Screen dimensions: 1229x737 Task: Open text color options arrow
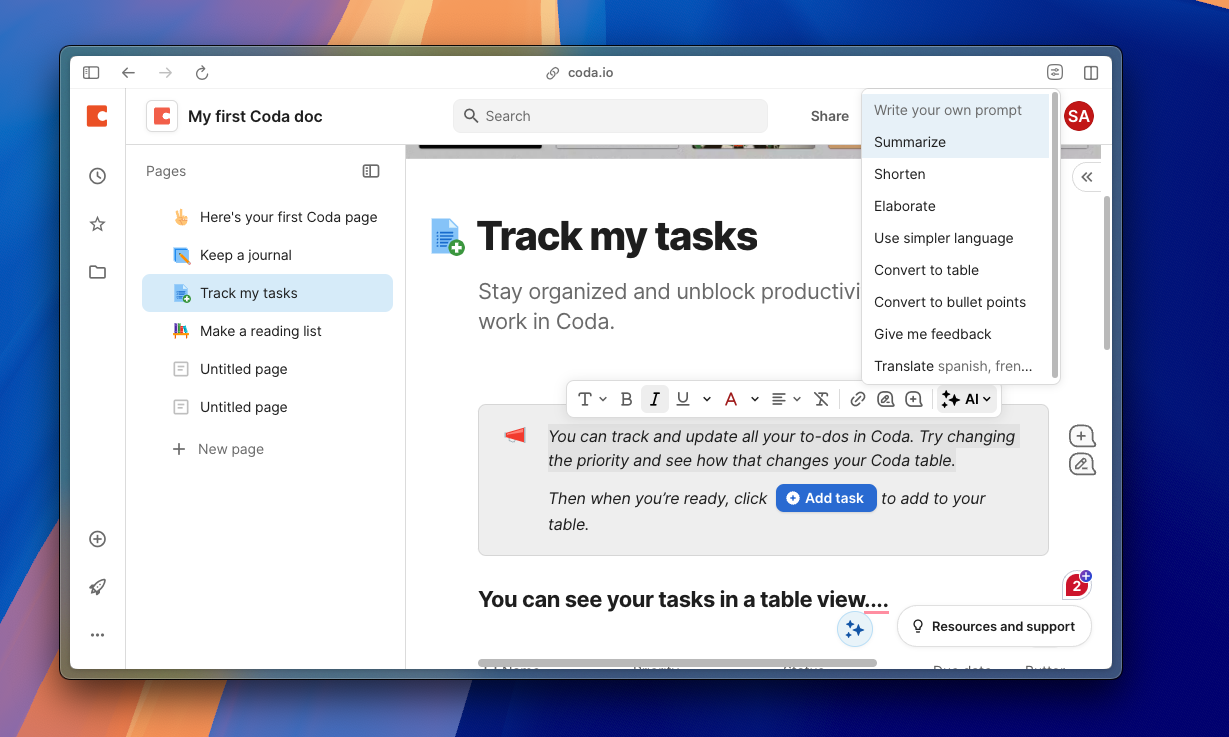pyautogui.click(x=755, y=399)
